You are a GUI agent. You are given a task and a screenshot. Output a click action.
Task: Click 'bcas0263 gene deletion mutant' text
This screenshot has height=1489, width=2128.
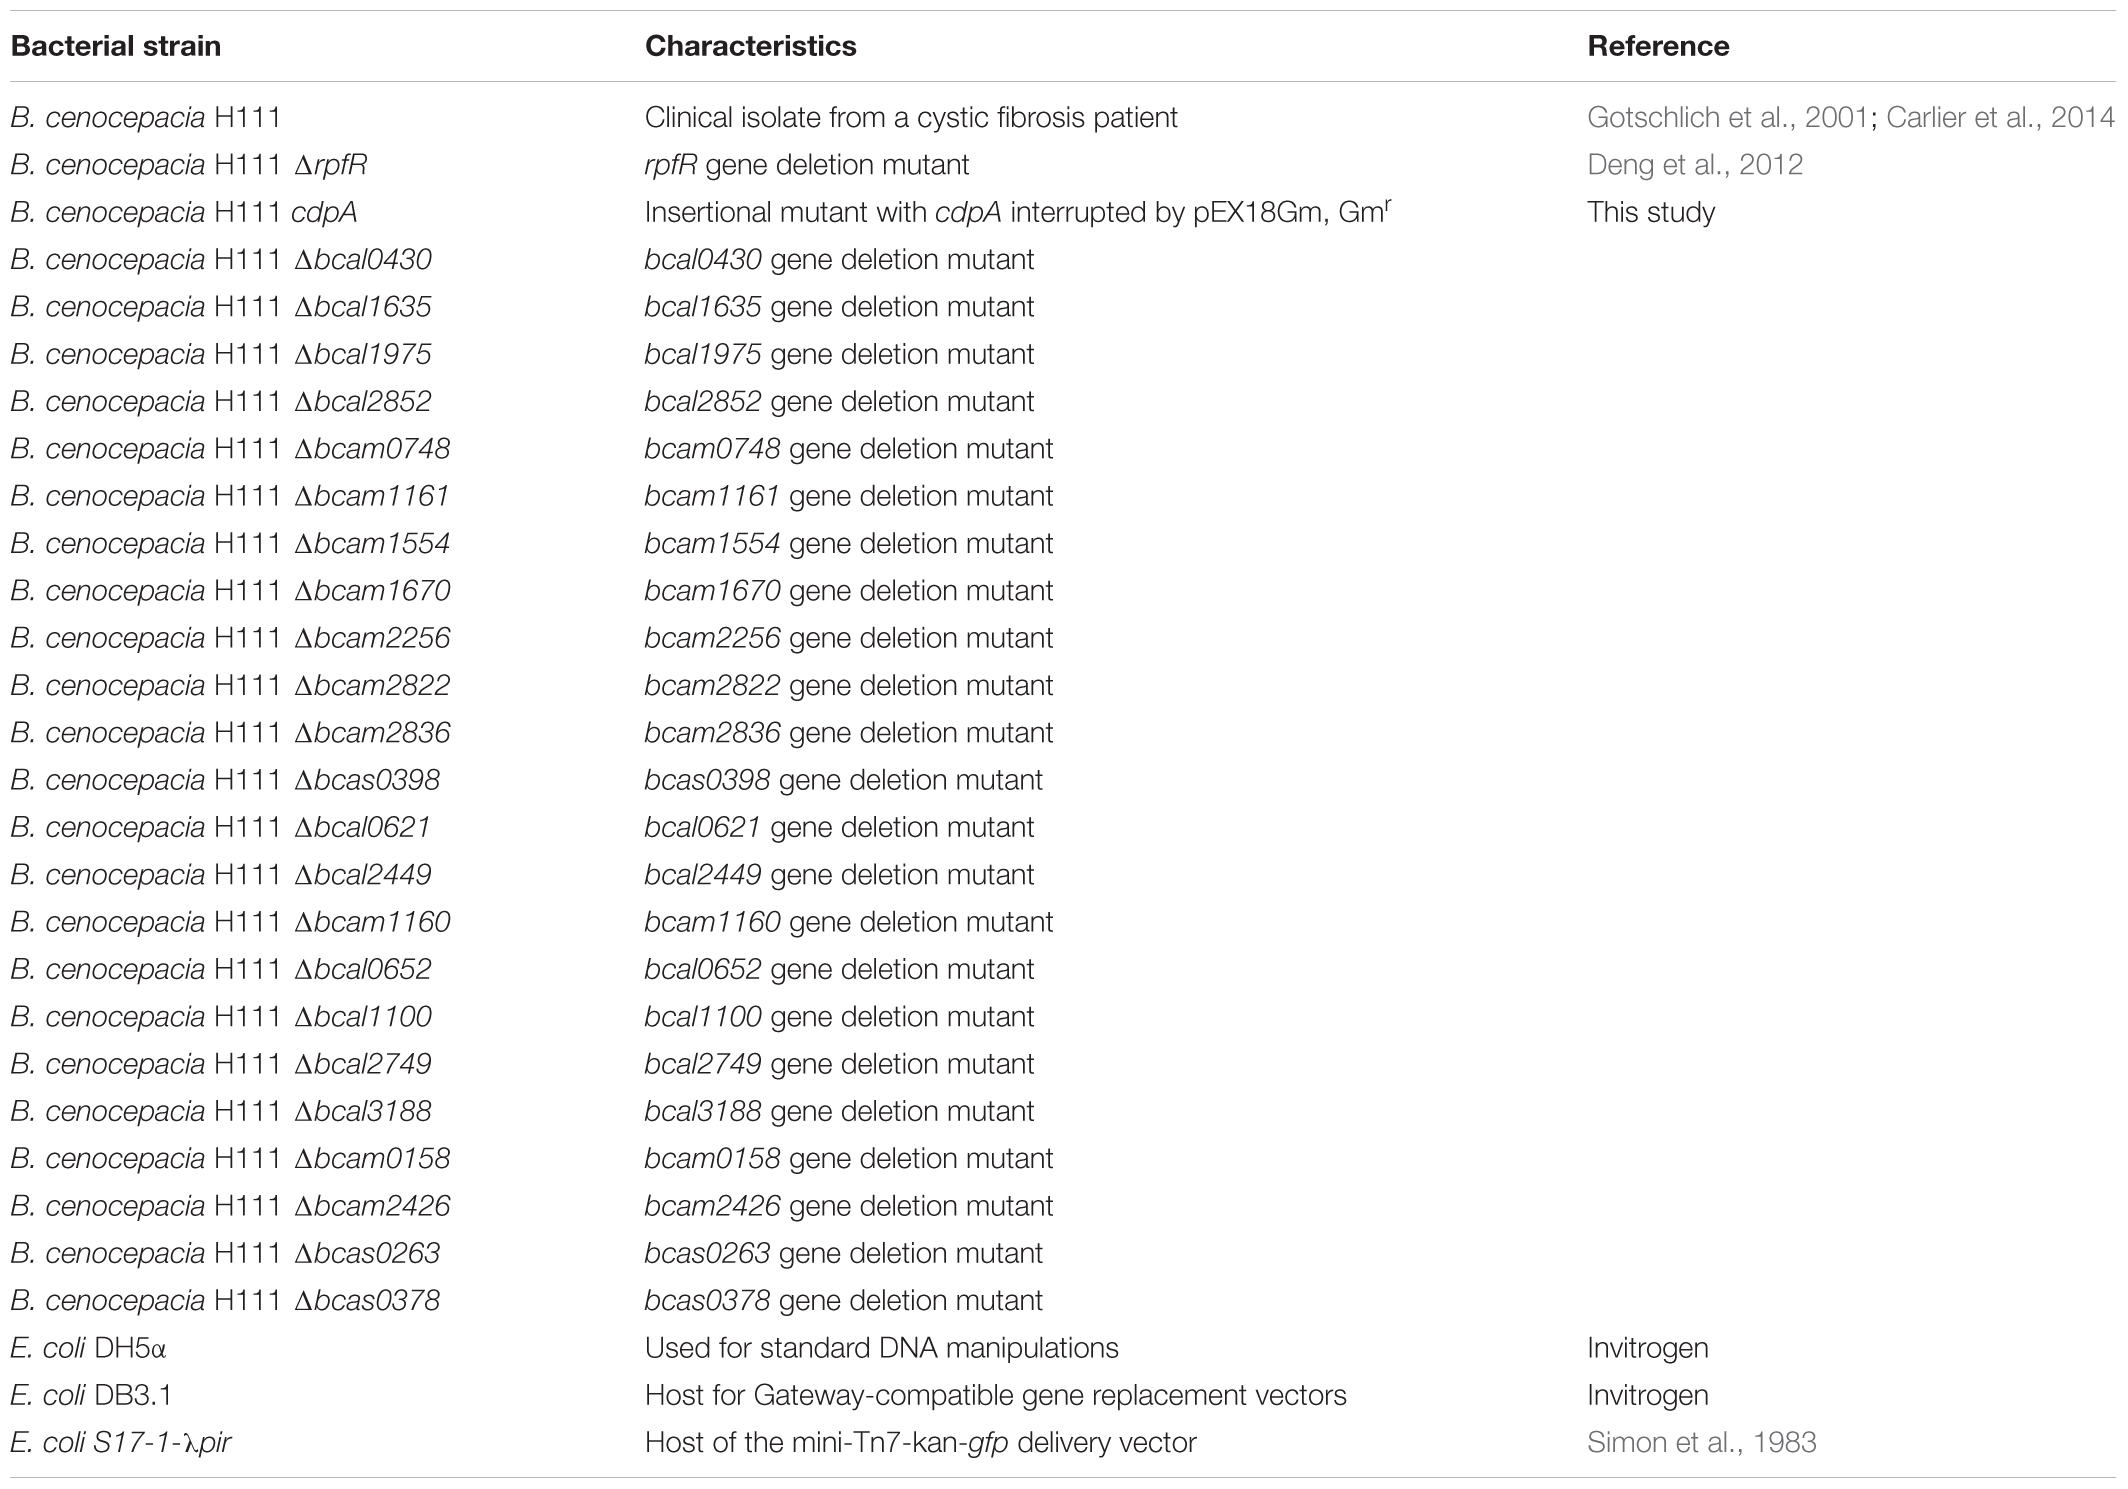point(844,1253)
